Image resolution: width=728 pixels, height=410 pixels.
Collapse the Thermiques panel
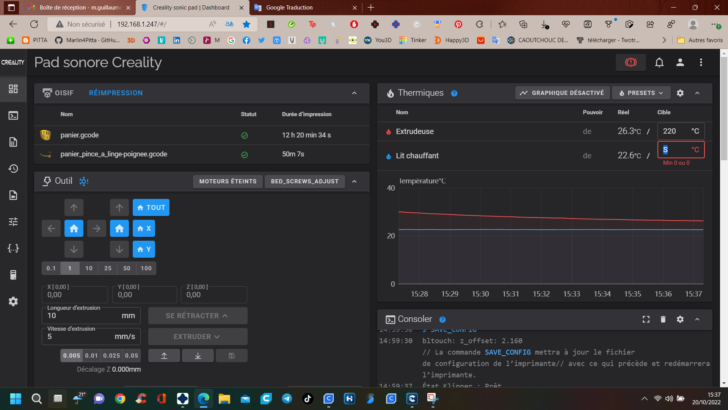697,93
